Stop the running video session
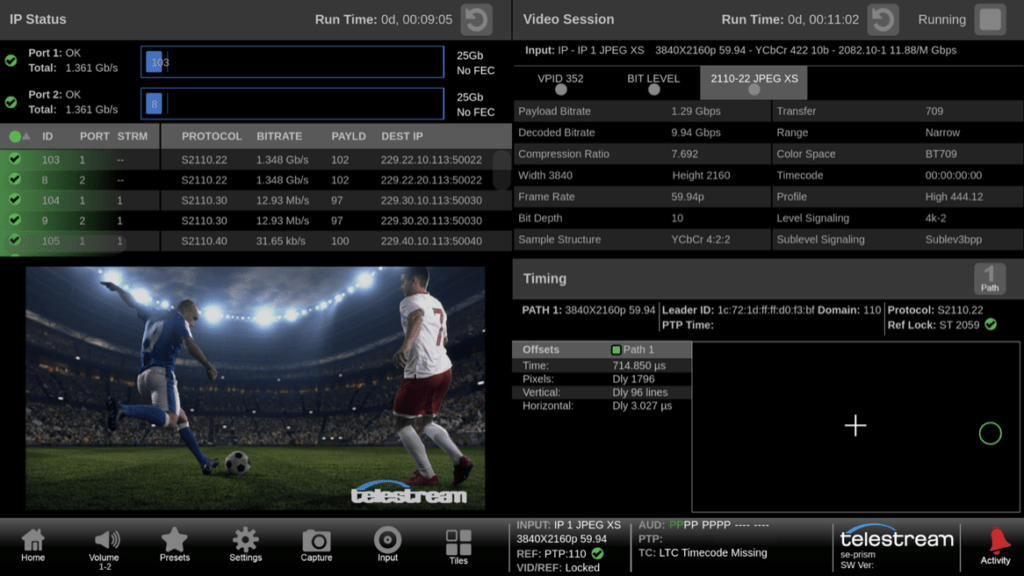Viewport: 1024px width, 576px height. 989,19
